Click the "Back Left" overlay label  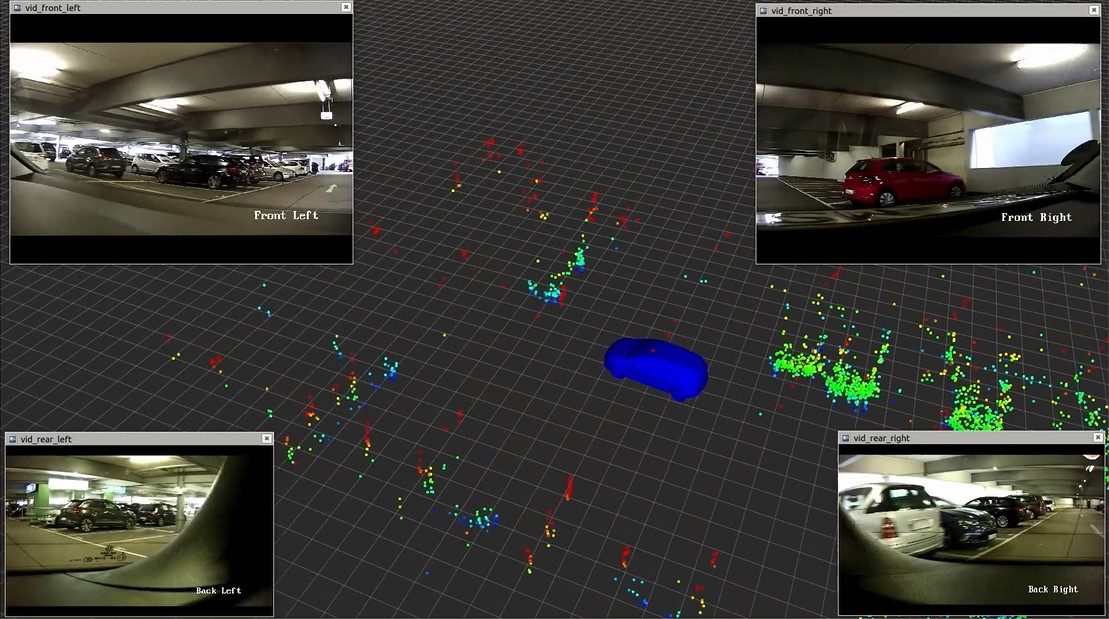click(218, 591)
